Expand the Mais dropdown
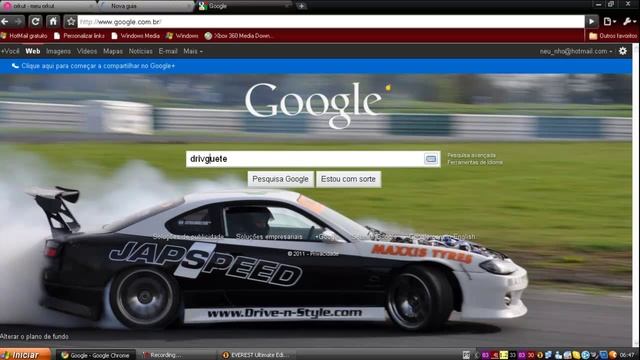 [193, 51]
